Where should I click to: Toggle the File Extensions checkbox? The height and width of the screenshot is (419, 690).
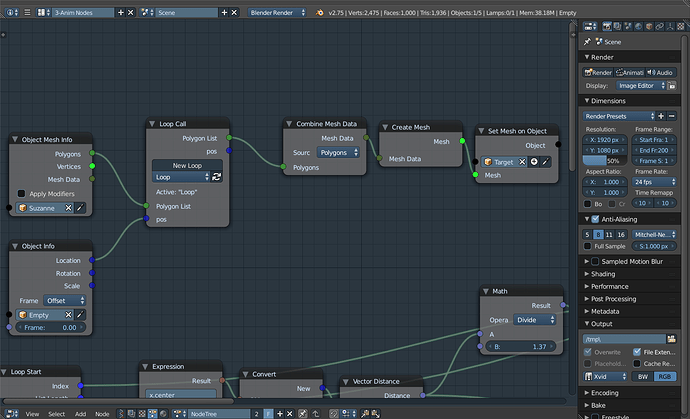click(637, 352)
